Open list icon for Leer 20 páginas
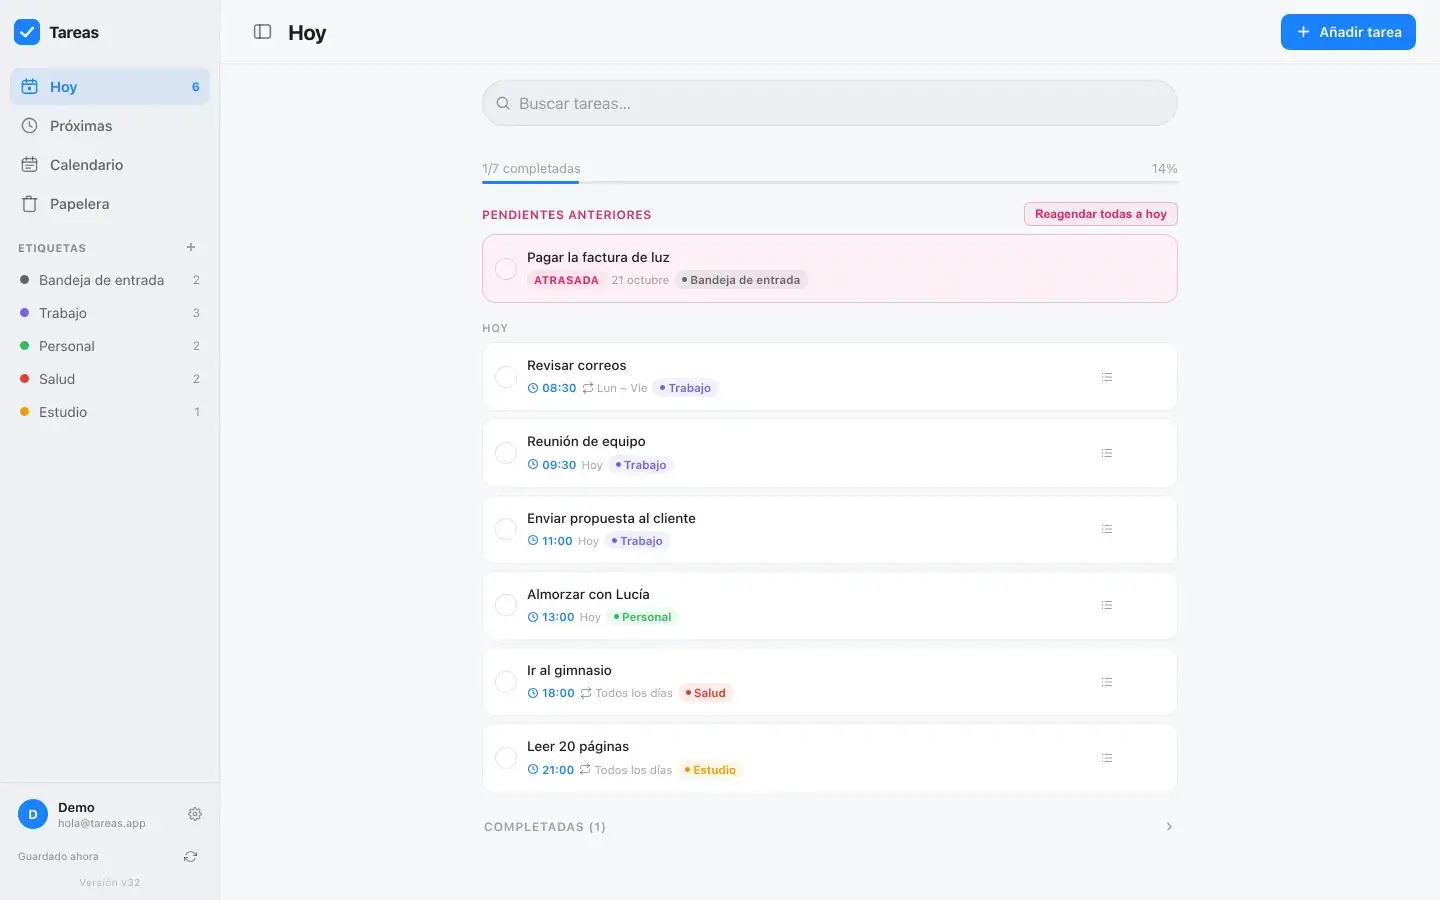The width and height of the screenshot is (1440, 900). click(x=1107, y=758)
